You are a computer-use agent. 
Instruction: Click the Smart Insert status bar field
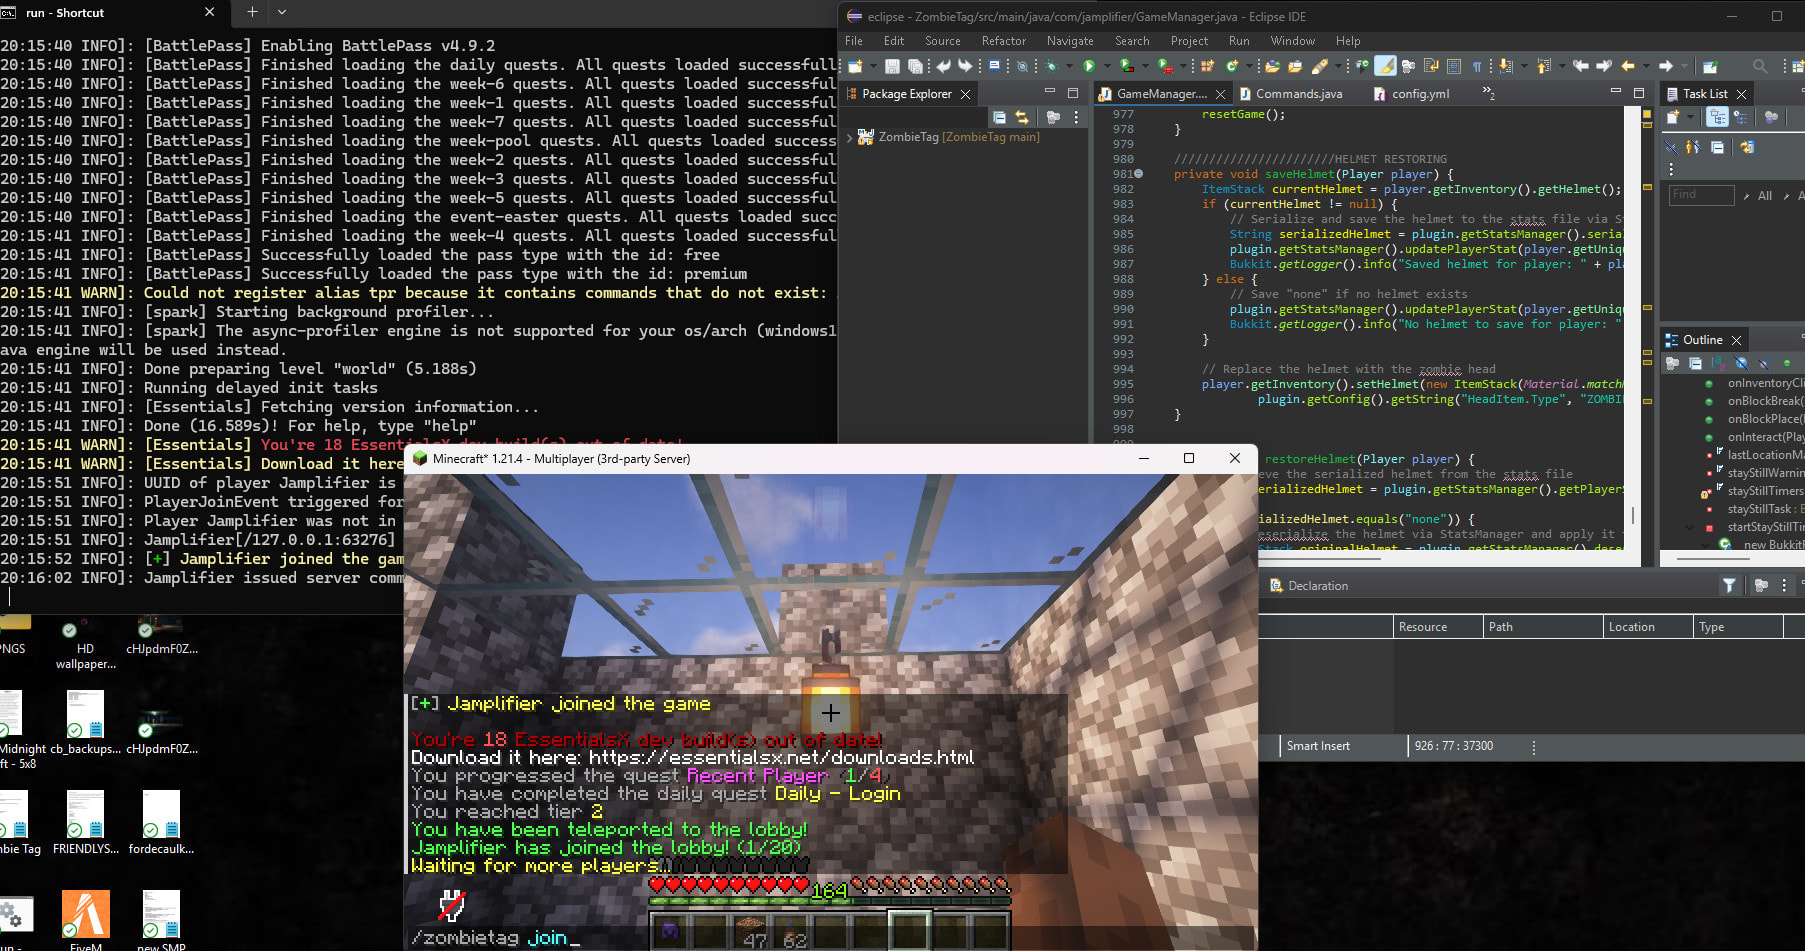pyautogui.click(x=1318, y=746)
